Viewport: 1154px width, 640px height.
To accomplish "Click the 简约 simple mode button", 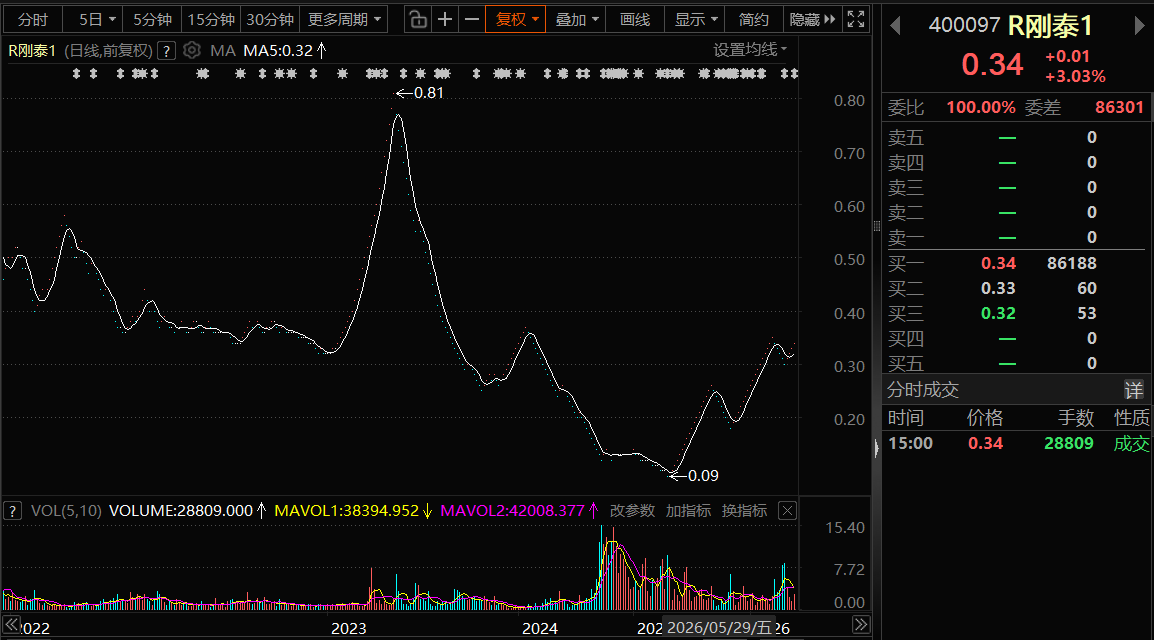I will click(754, 19).
